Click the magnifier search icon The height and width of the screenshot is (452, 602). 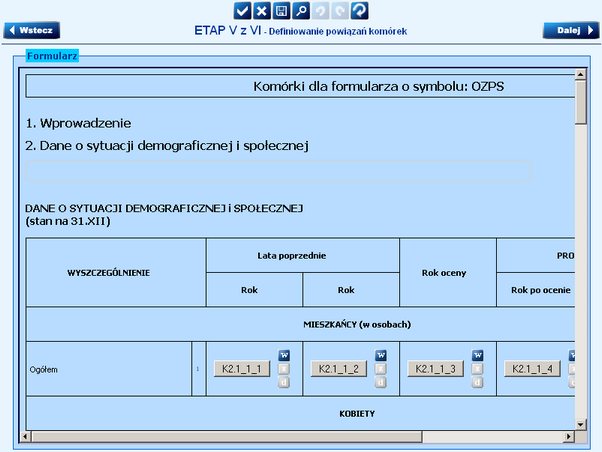point(300,10)
